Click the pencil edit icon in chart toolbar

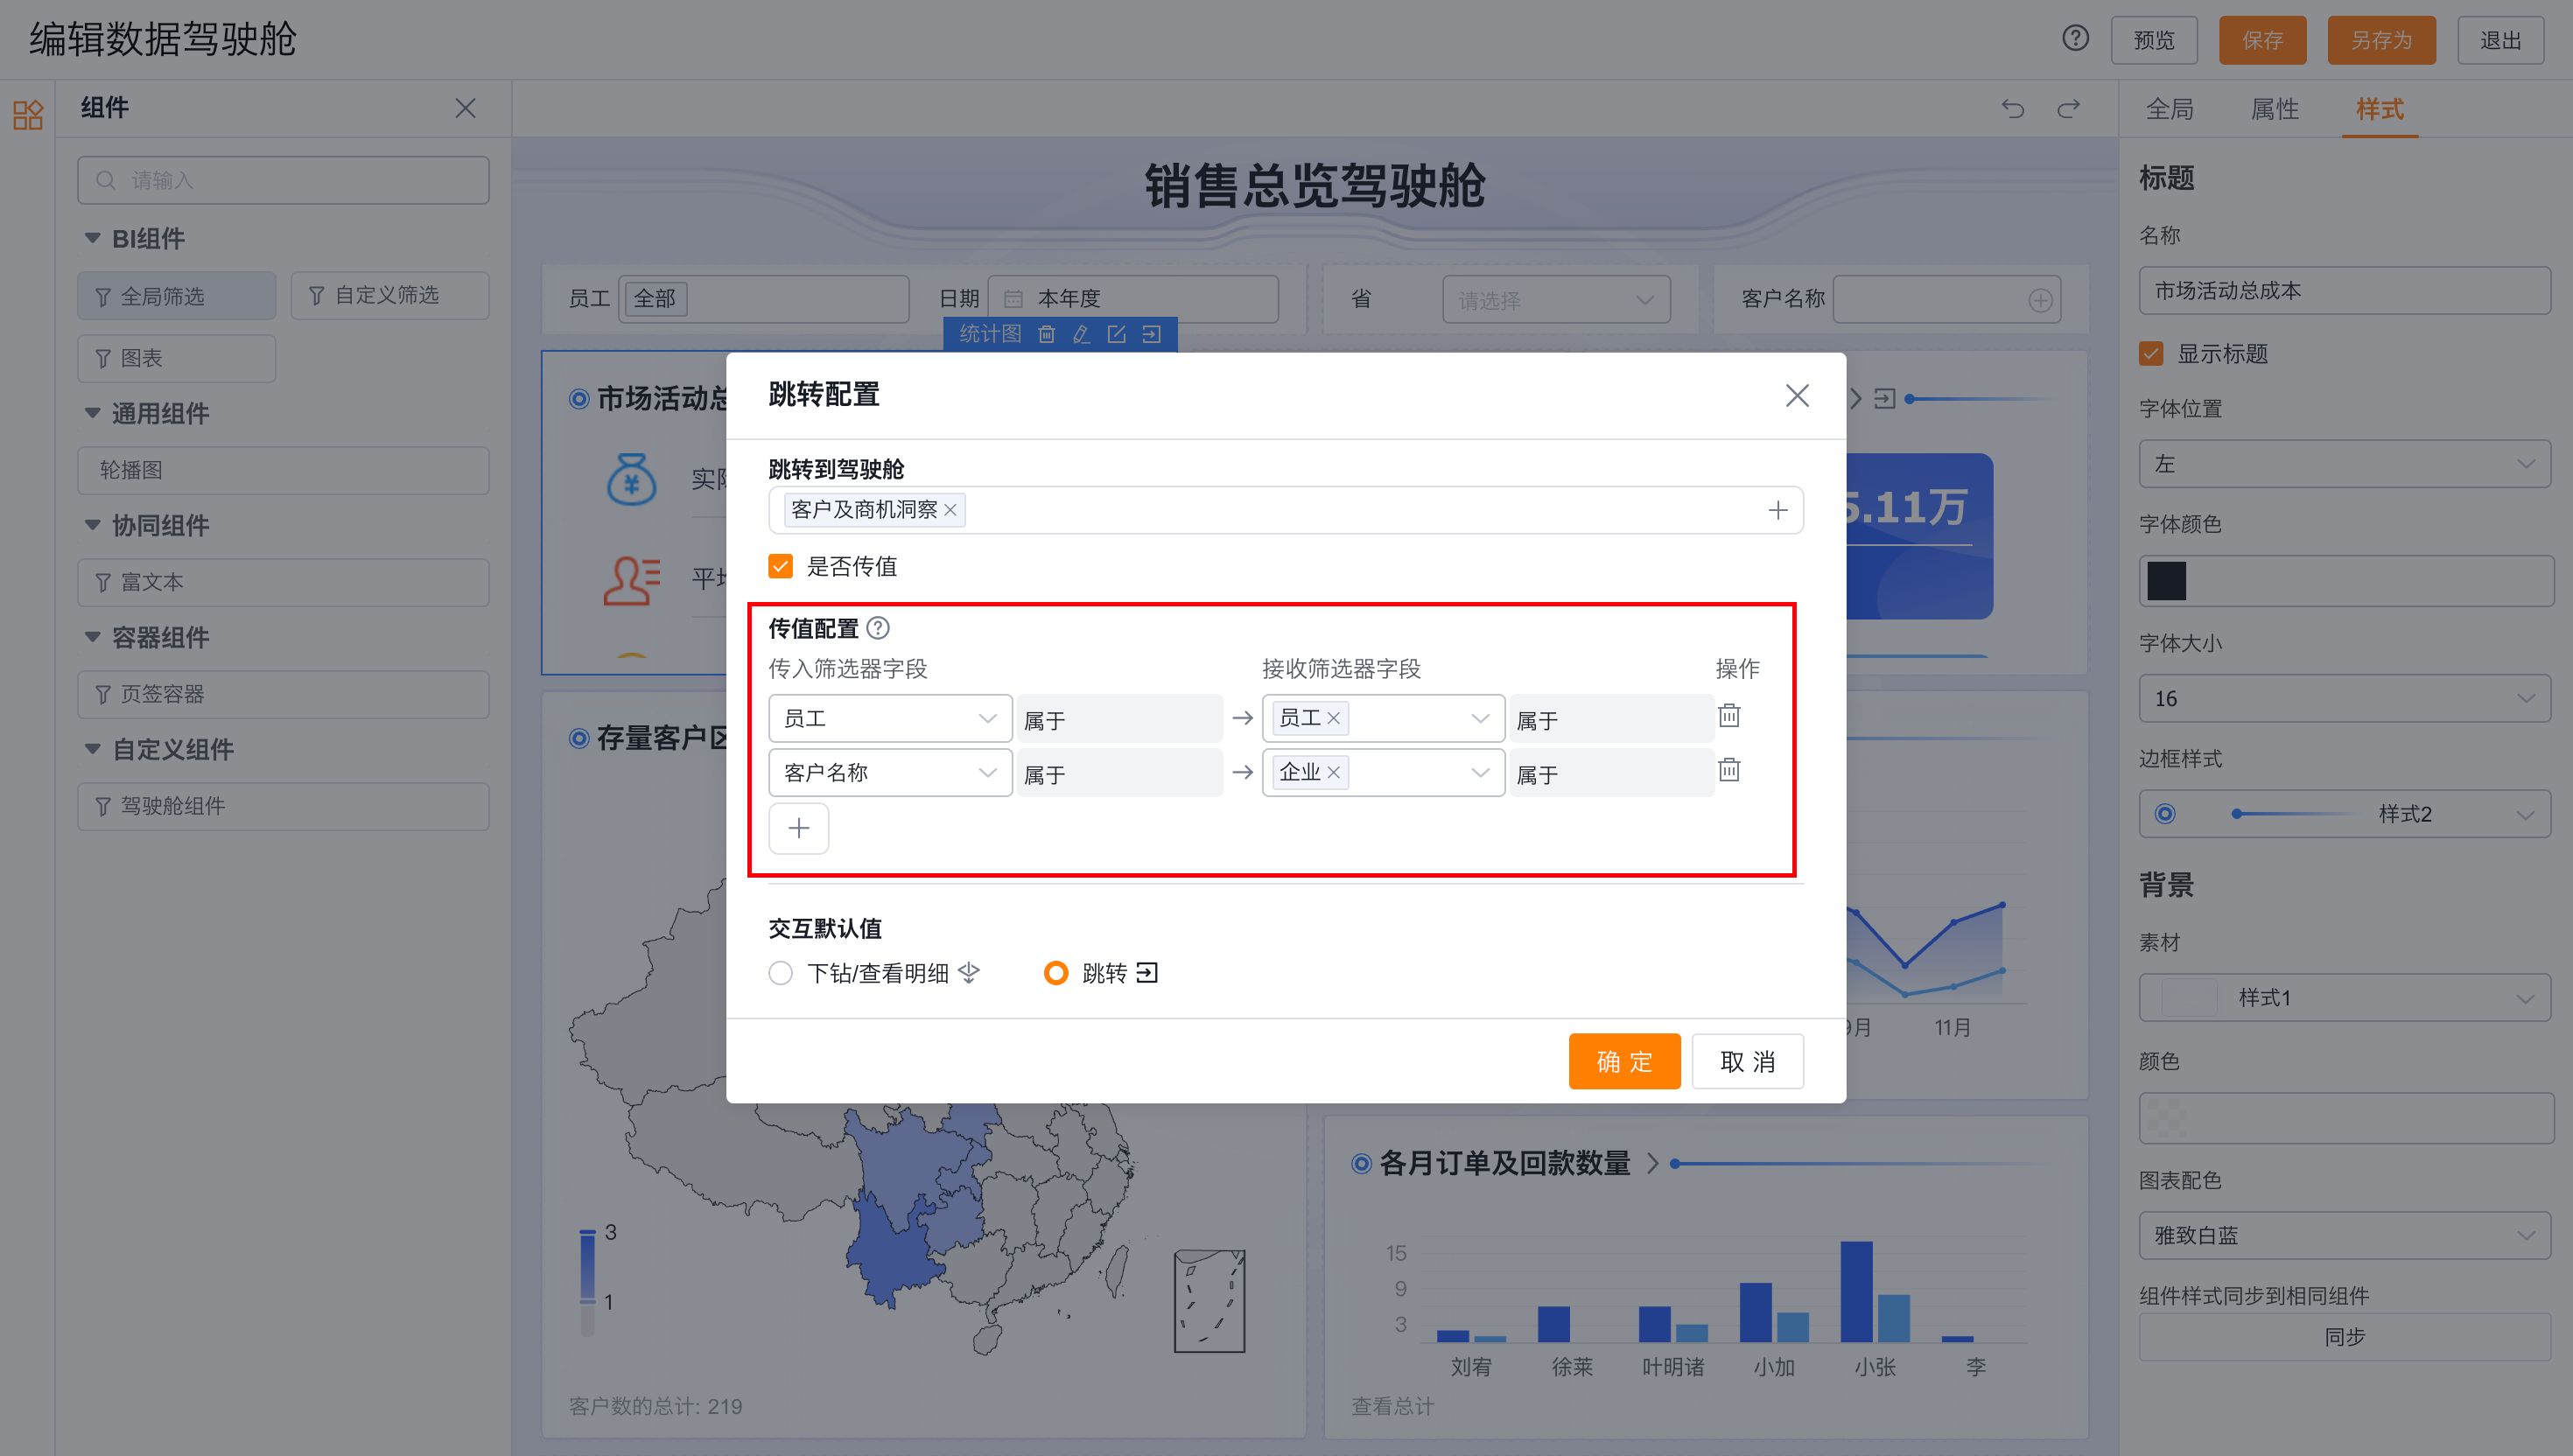pos(1081,334)
